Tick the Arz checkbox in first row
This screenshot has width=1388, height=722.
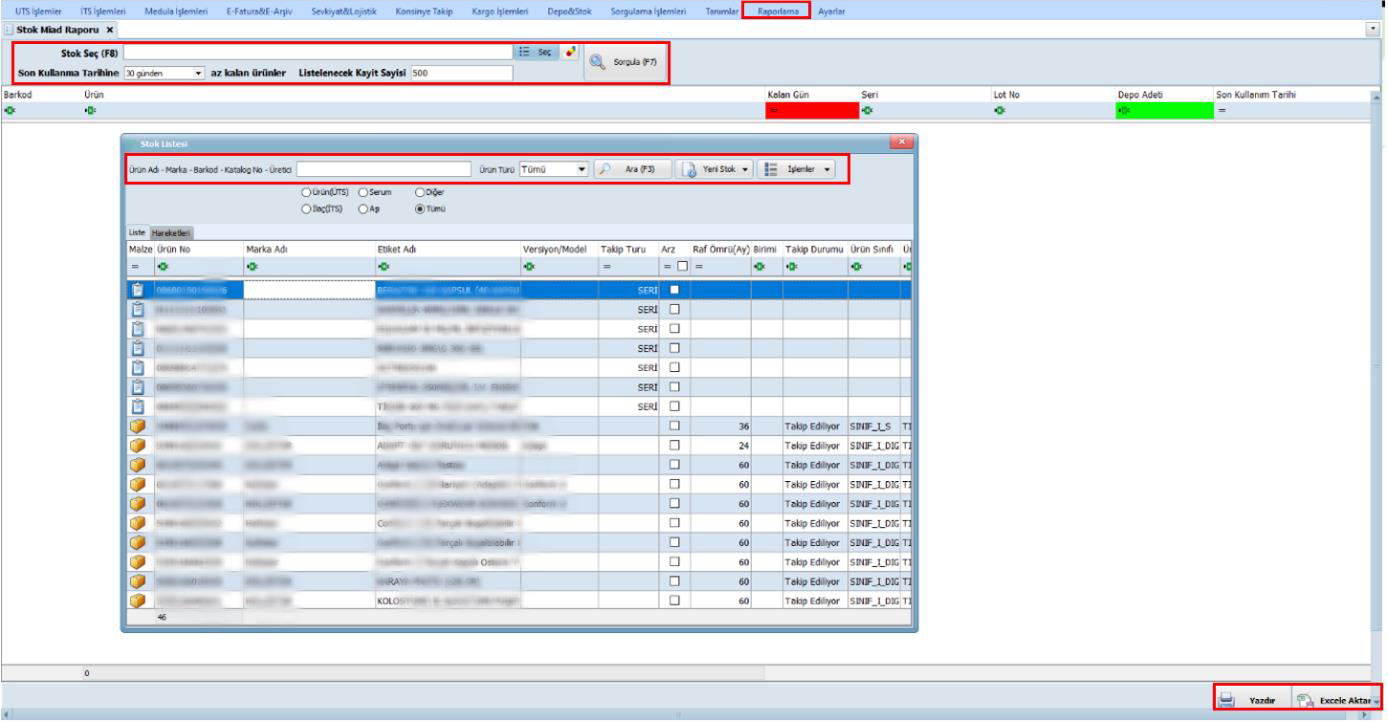(674, 290)
